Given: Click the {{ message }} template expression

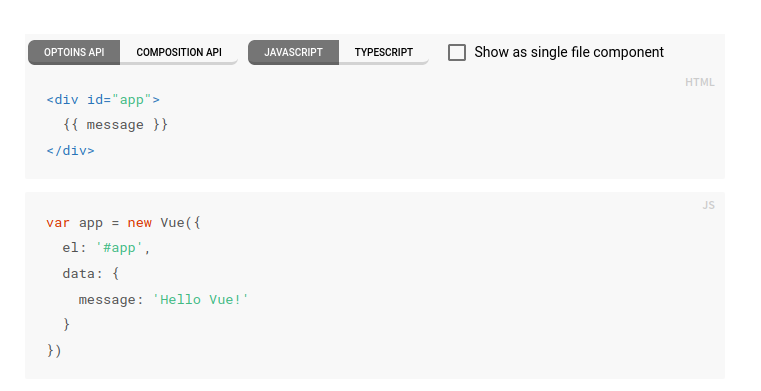Looking at the screenshot, I should click(x=115, y=125).
